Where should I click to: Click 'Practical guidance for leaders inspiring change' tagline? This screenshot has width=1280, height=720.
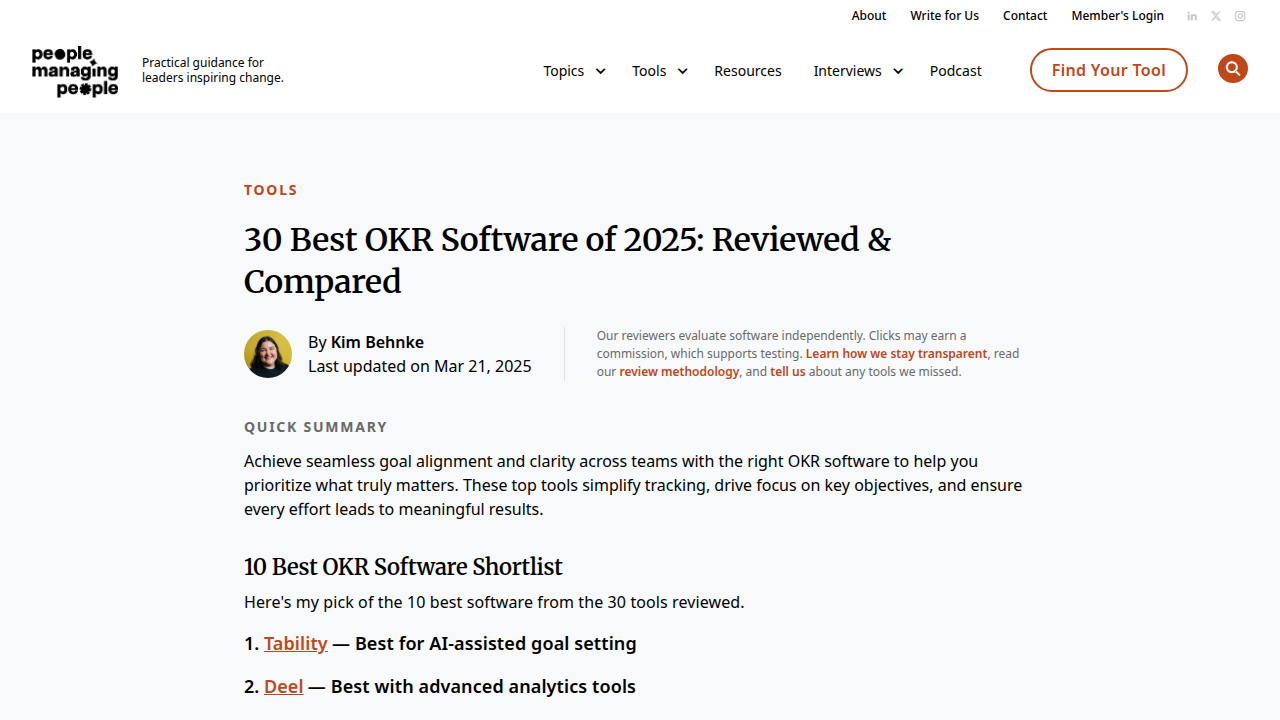click(213, 70)
